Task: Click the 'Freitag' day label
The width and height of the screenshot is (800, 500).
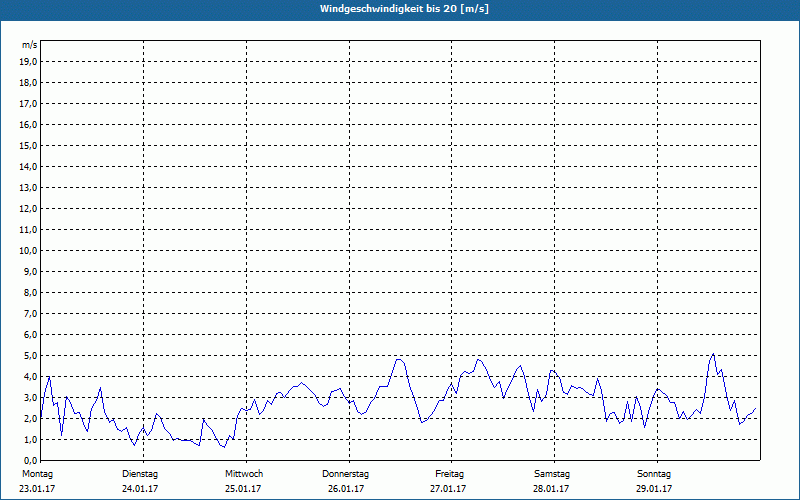Action: coord(449,474)
